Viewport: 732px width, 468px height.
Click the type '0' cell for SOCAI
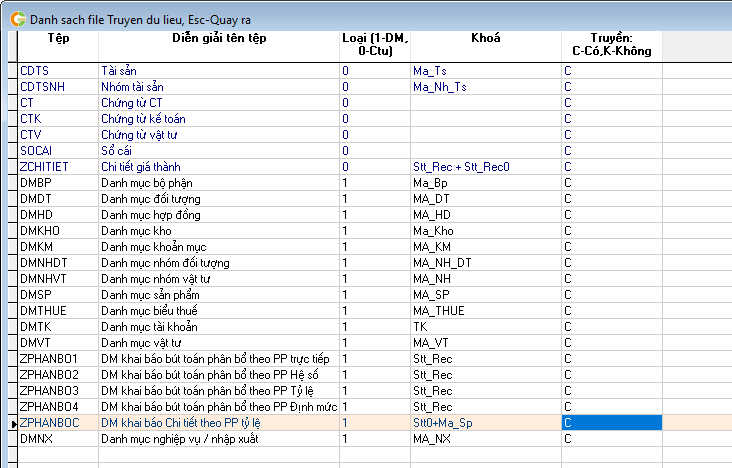coord(375,150)
